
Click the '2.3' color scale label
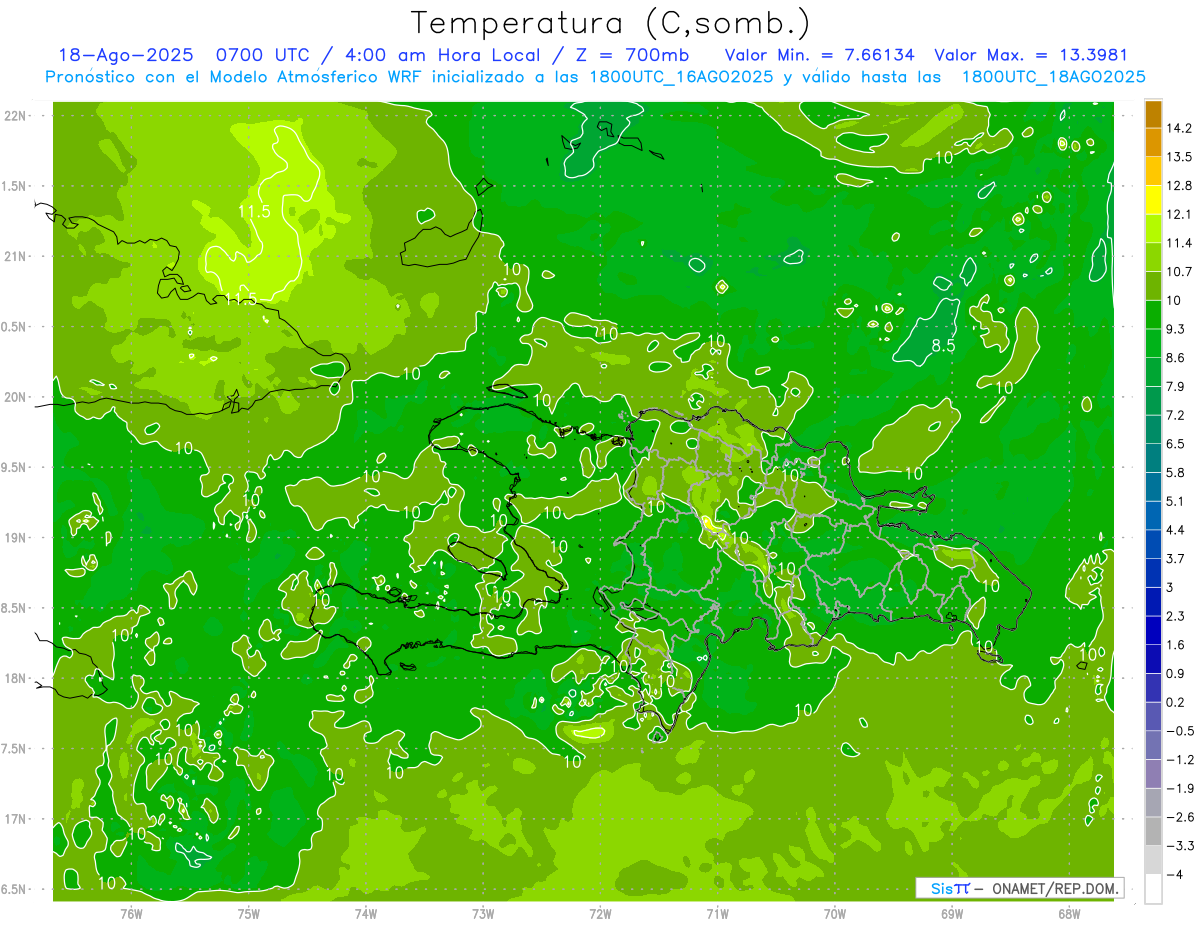pyautogui.click(x=1175, y=616)
